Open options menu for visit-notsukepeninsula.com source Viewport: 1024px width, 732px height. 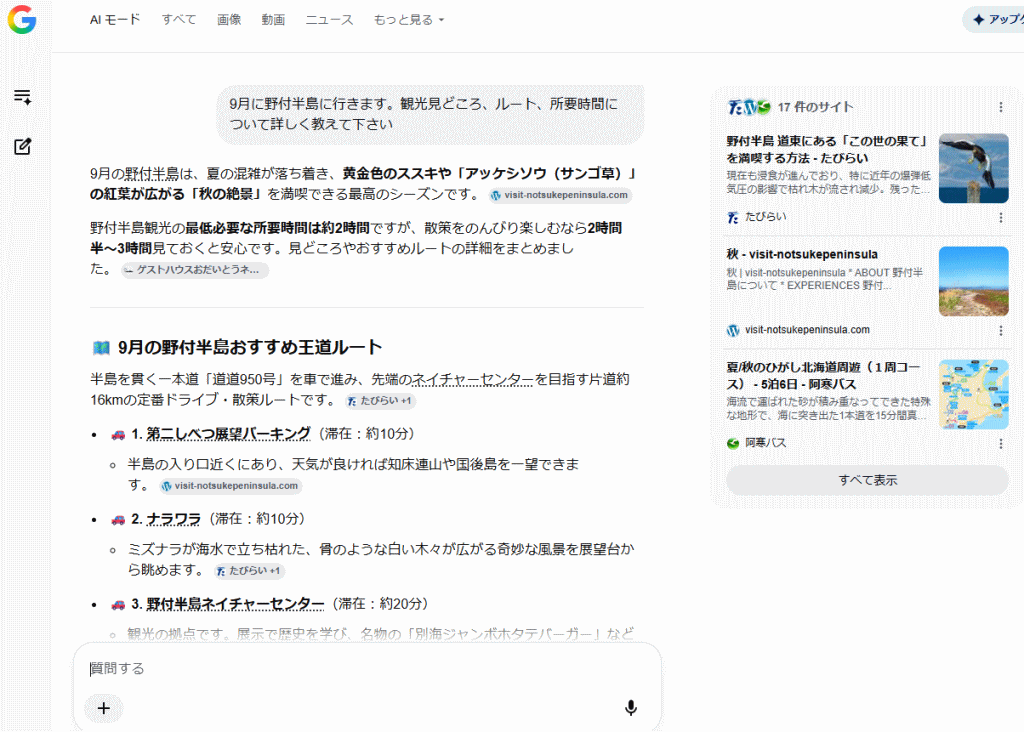pos(1000,331)
